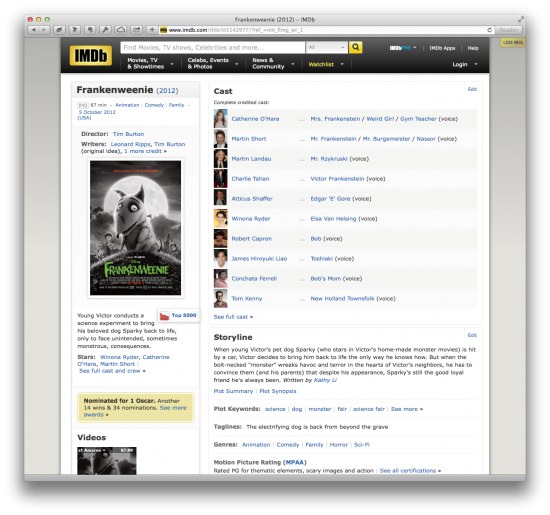
Task: Open Catherine O'Hara's headshot thumbnail
Action: click(221, 119)
